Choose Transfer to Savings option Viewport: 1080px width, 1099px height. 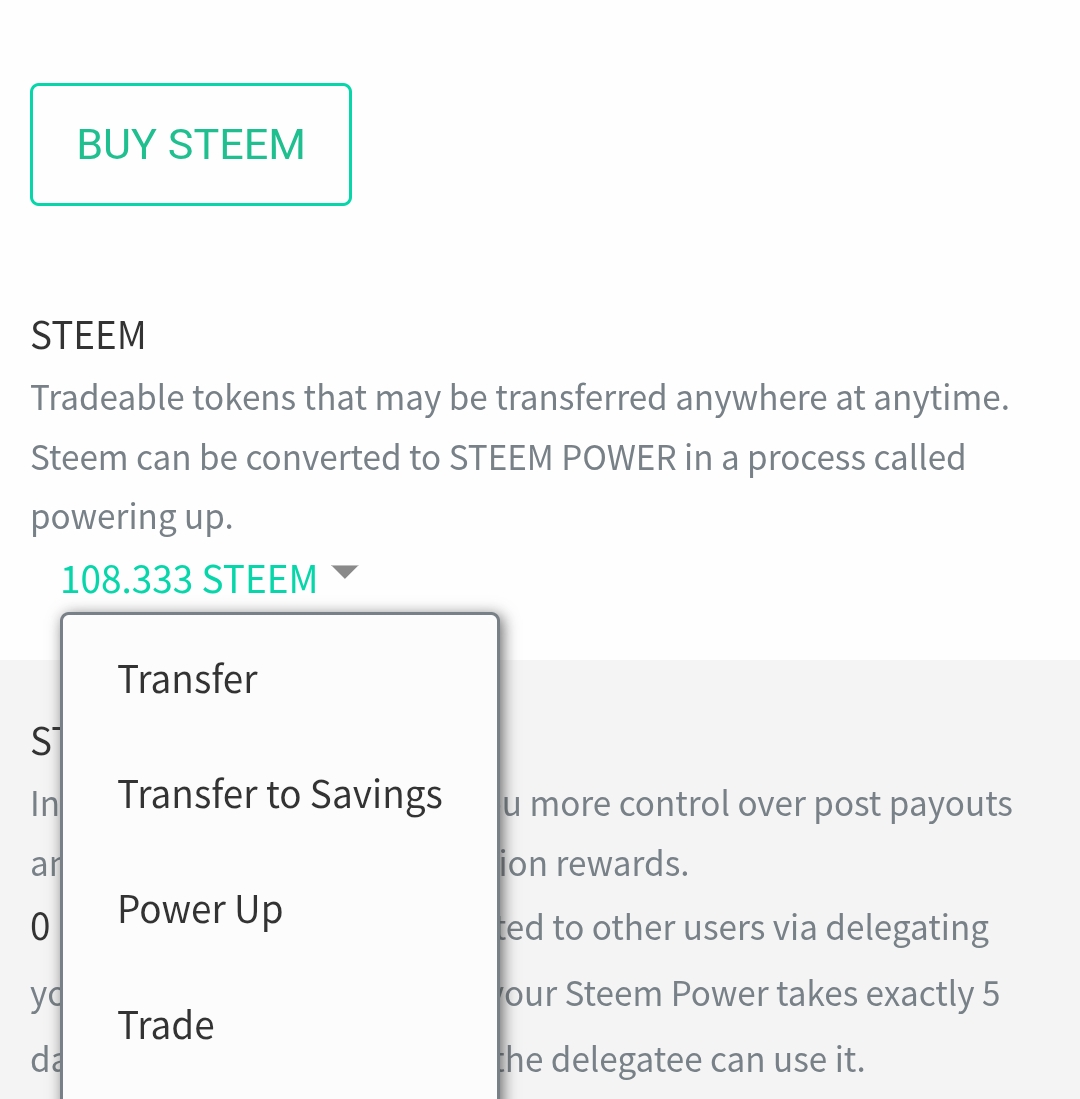pyautogui.click(x=280, y=795)
